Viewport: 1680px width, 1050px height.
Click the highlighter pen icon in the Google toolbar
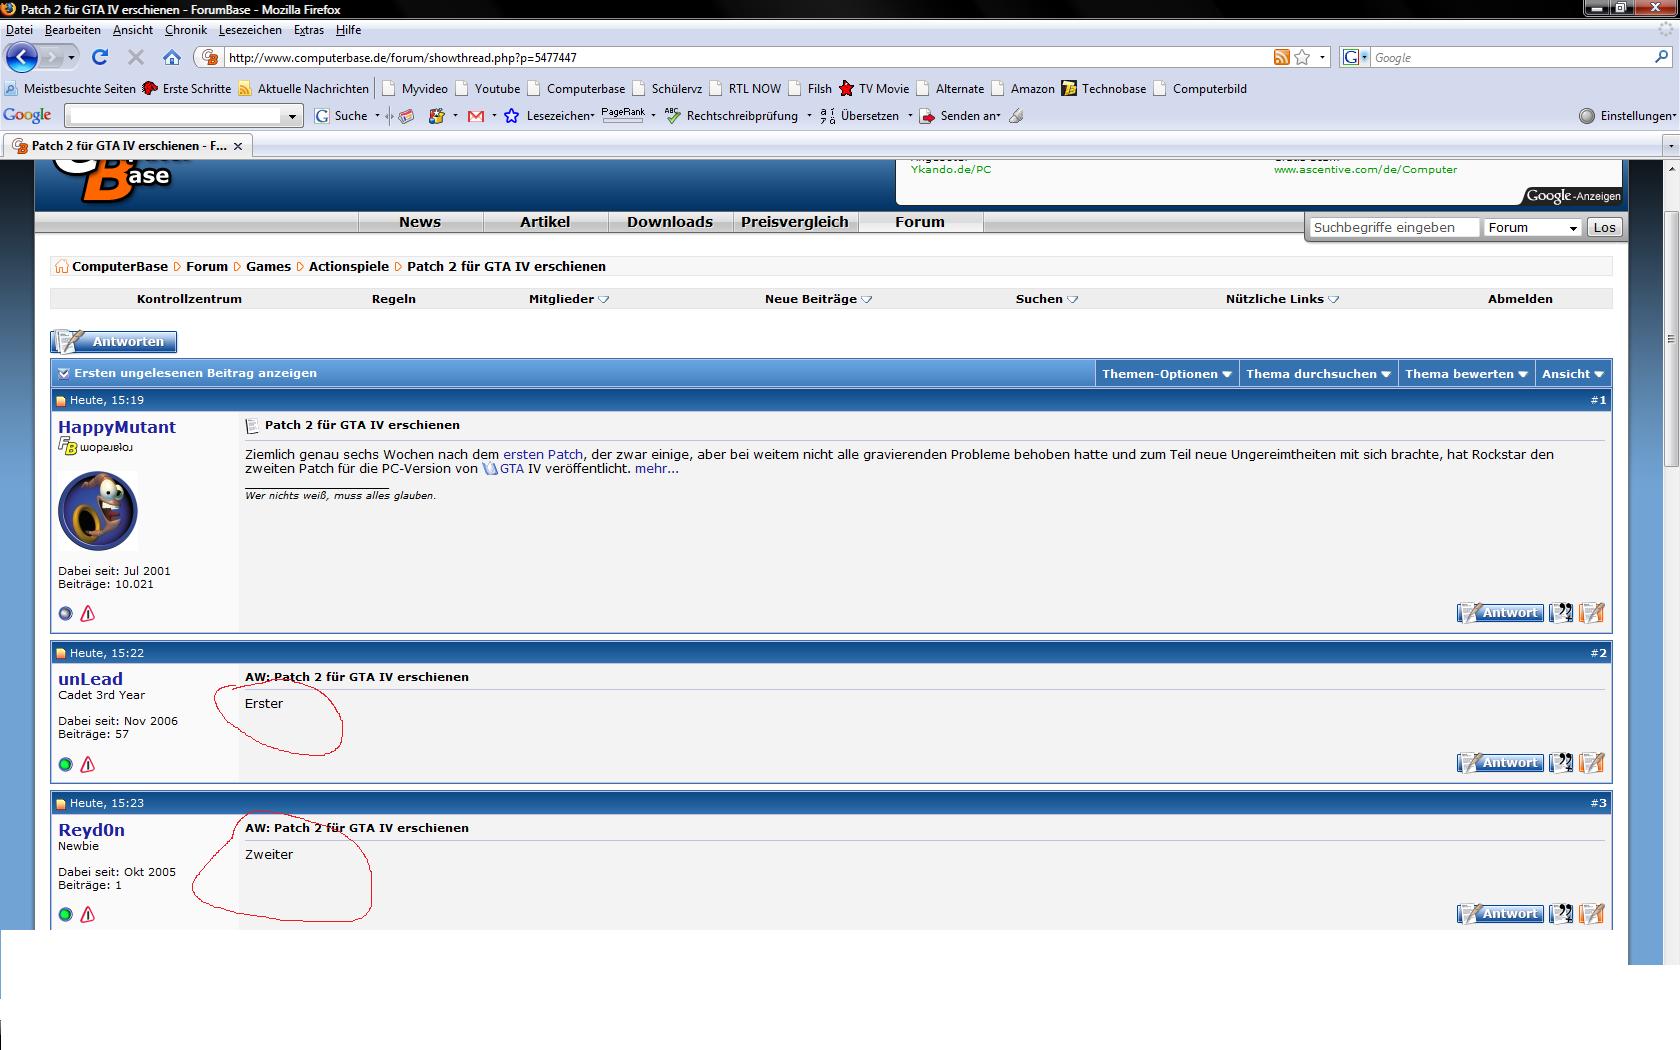1016,116
